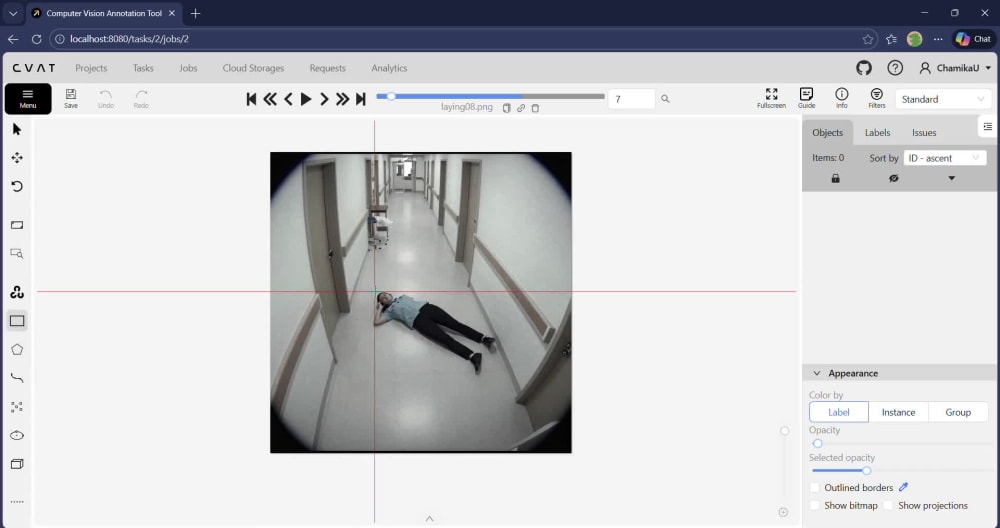Select the Draw ellipse tool

pos(17,436)
